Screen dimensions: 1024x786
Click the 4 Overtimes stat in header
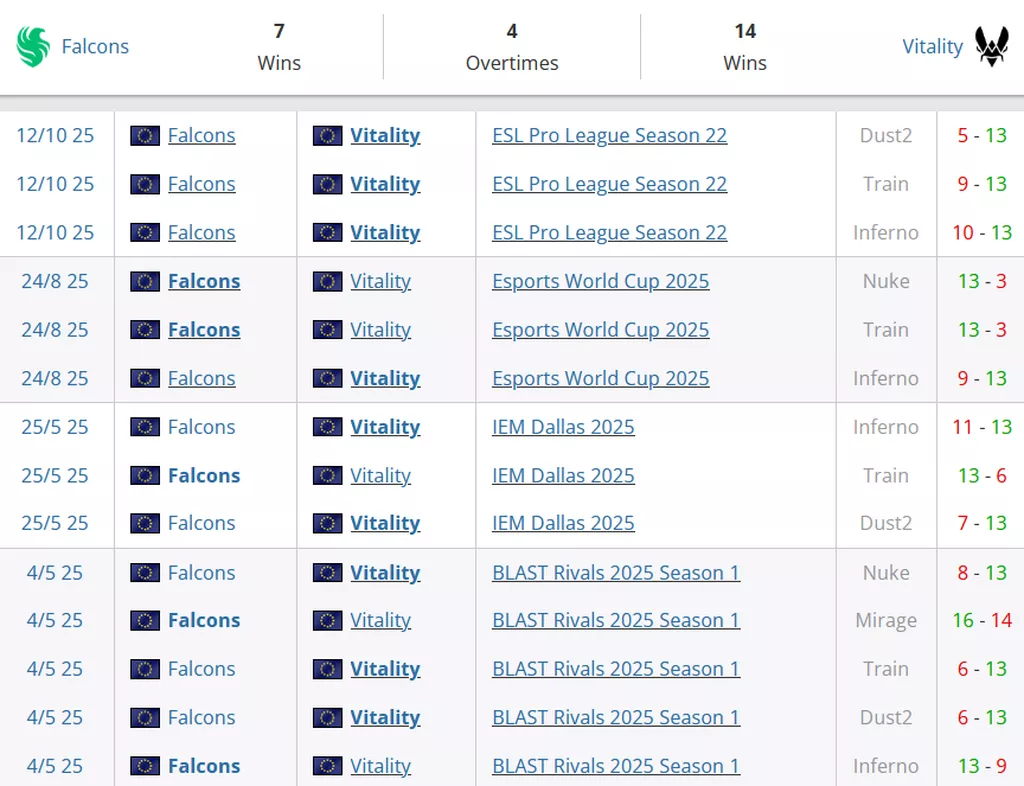(x=511, y=47)
